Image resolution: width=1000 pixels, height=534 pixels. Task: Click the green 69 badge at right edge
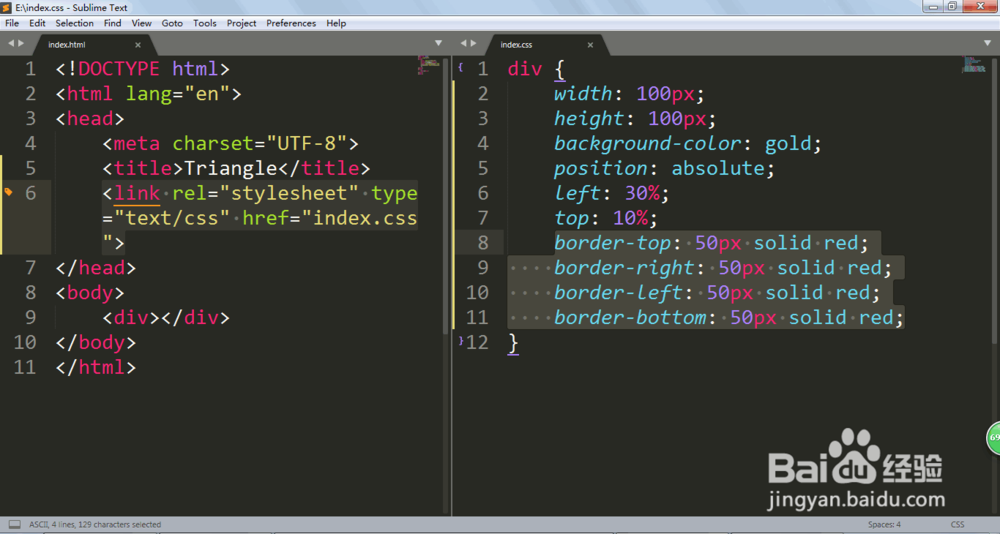click(x=993, y=438)
